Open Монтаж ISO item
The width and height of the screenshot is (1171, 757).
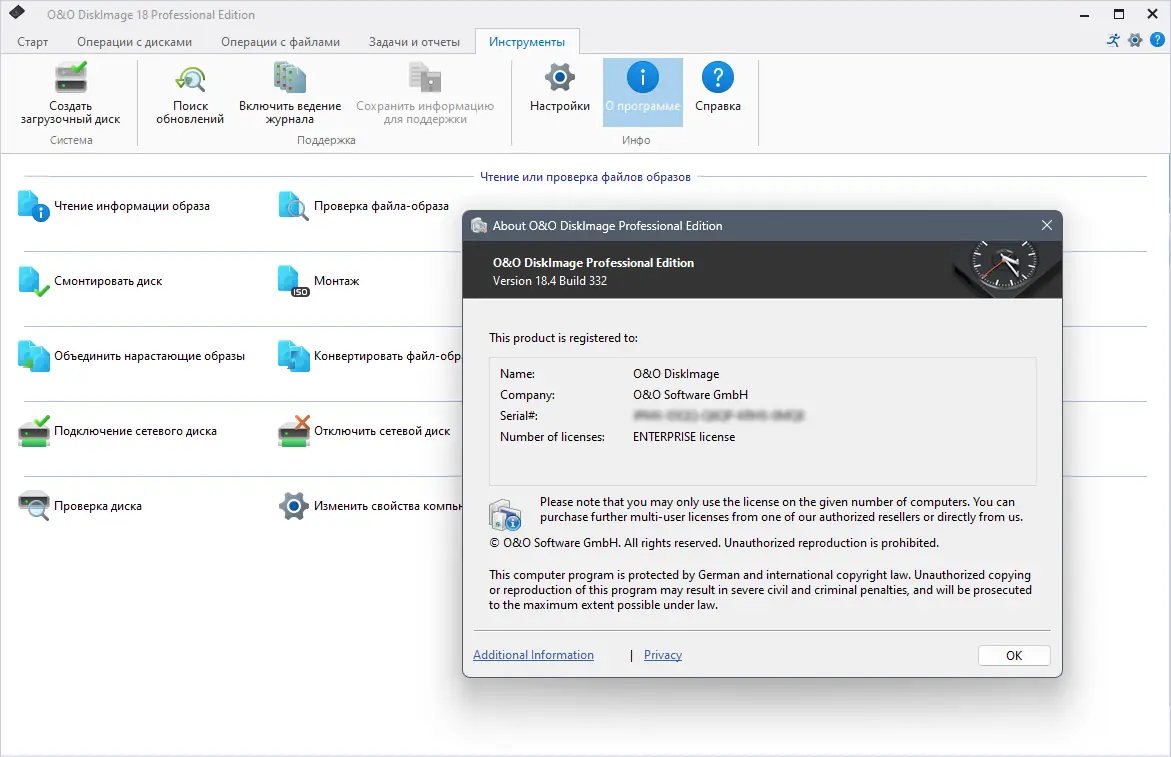point(319,281)
